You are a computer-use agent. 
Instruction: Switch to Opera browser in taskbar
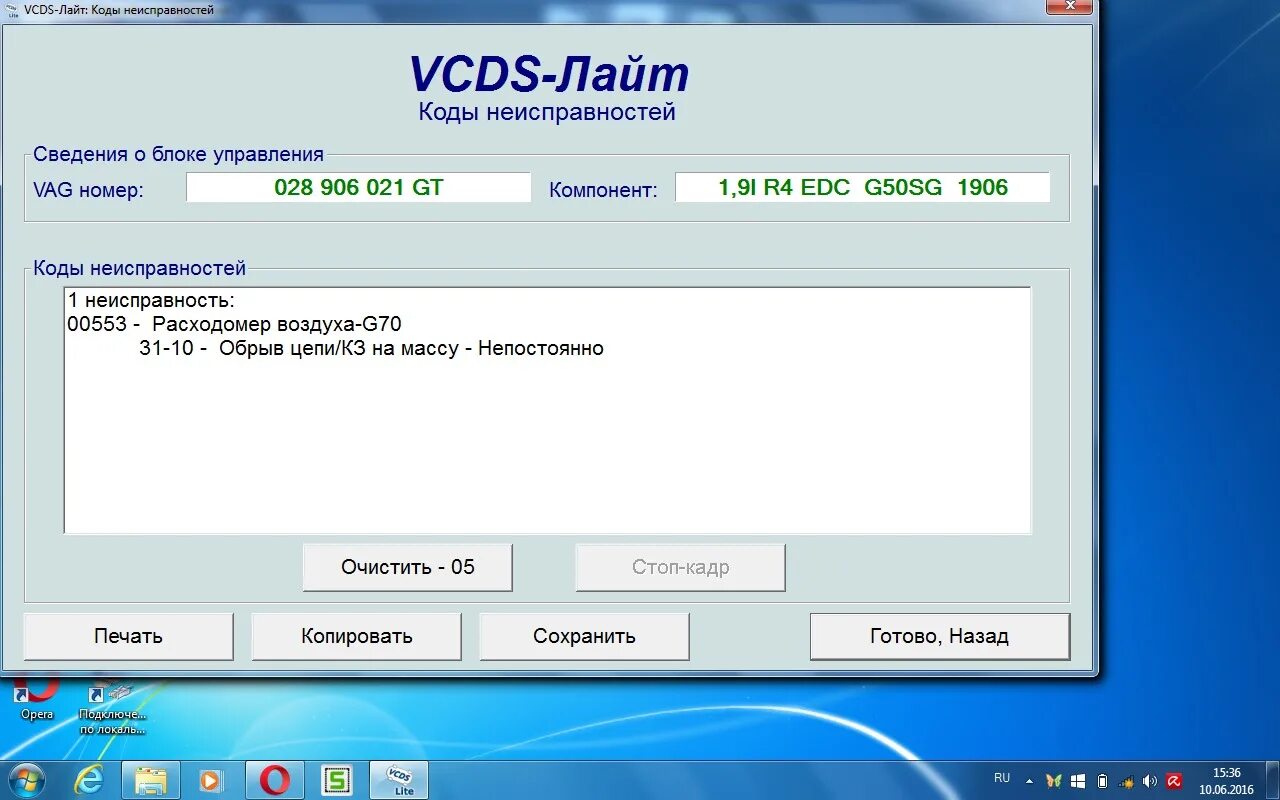(x=275, y=780)
